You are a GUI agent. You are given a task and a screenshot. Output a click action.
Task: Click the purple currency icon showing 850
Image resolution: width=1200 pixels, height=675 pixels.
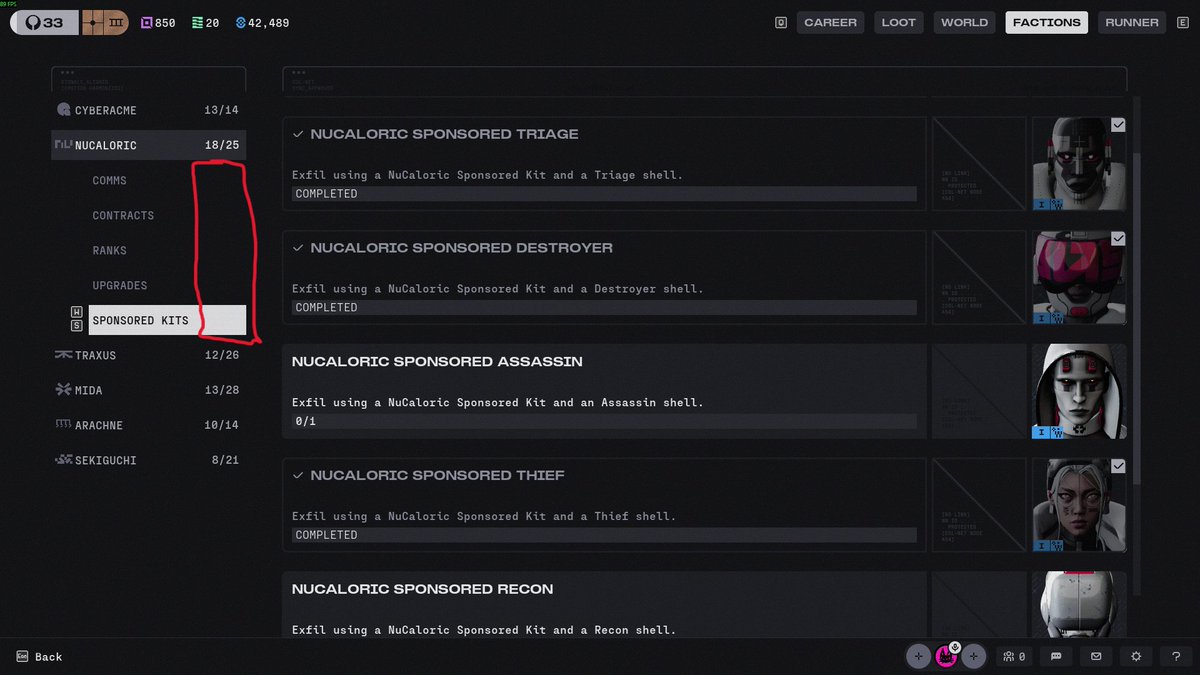point(147,22)
